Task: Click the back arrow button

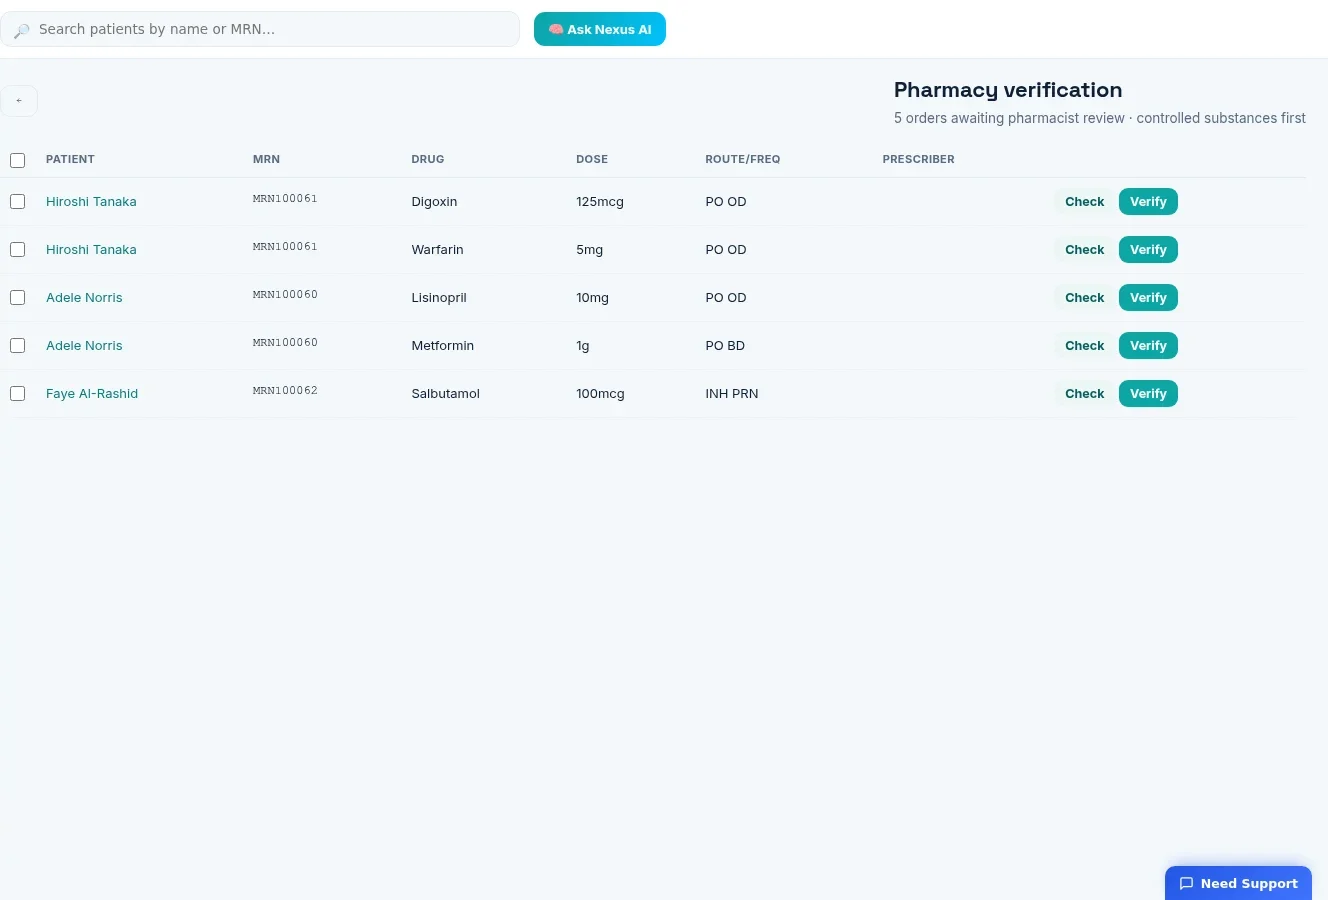Action: point(19,101)
